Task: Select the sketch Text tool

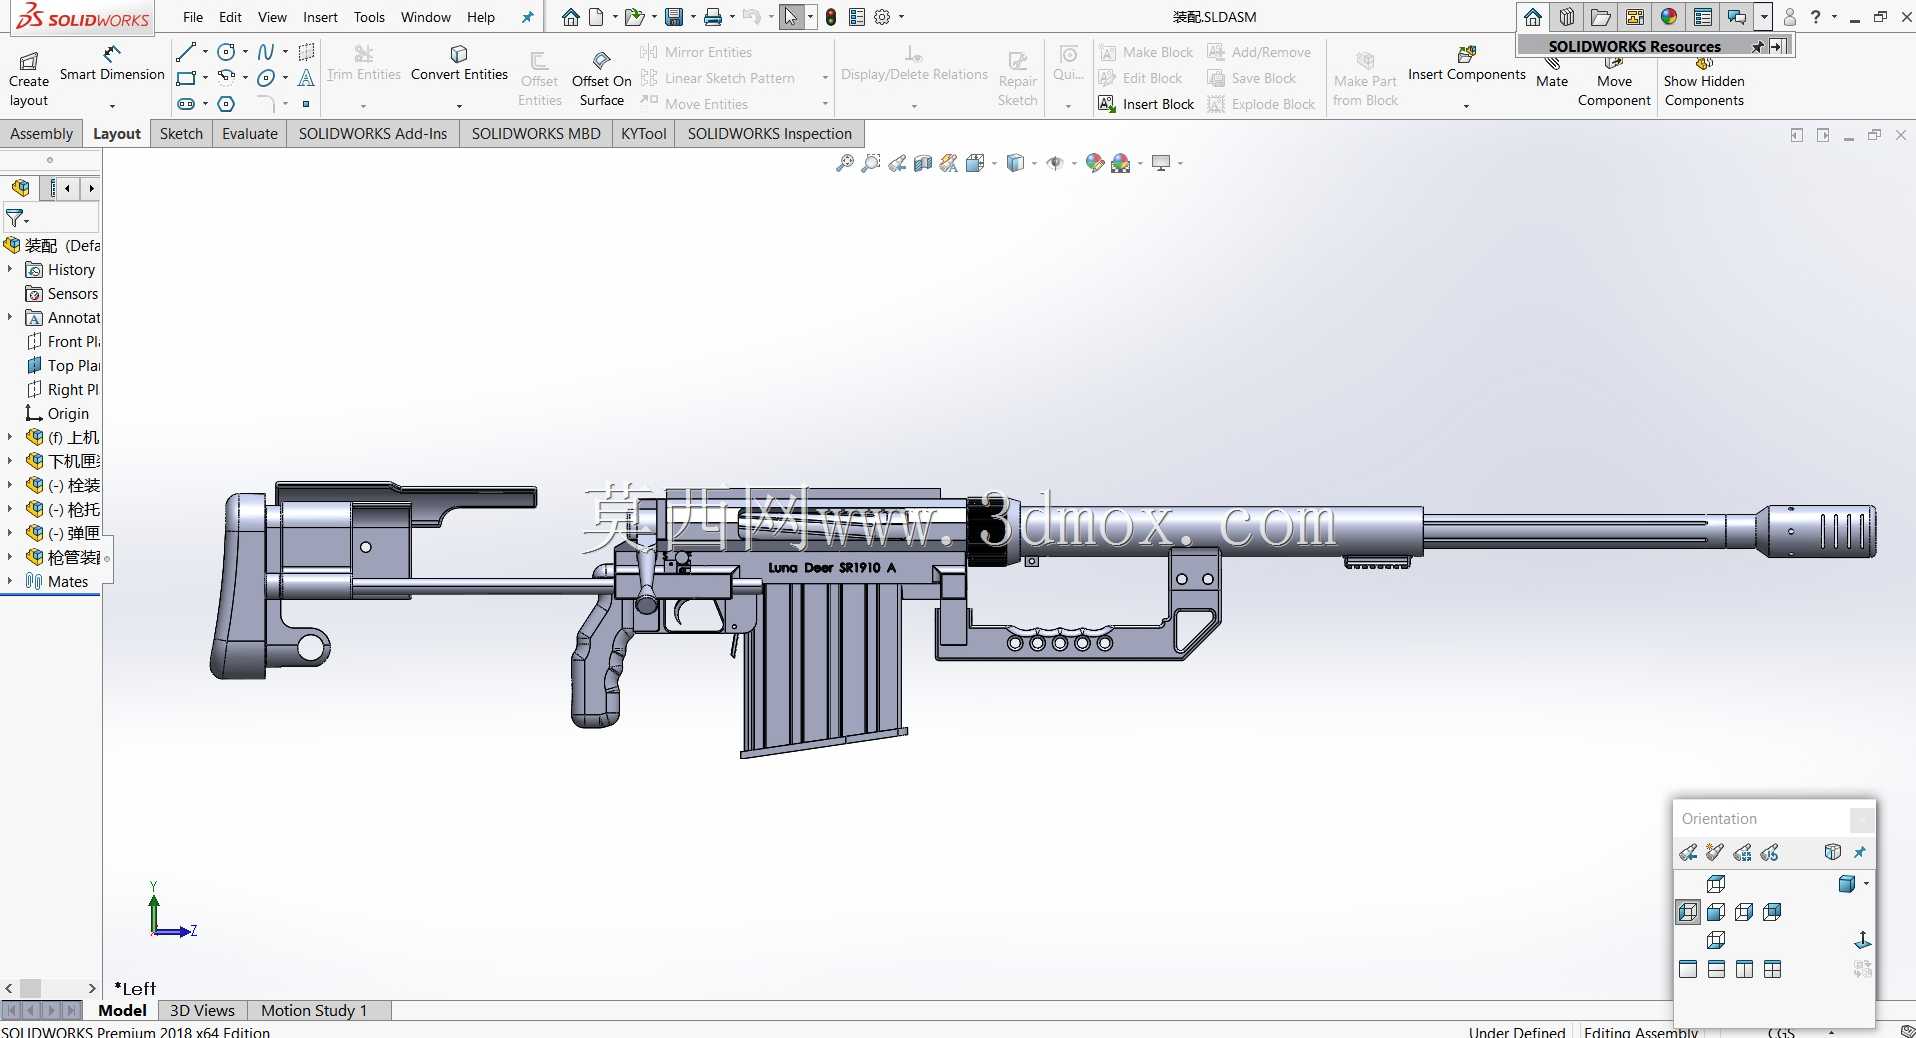Action: tap(306, 78)
